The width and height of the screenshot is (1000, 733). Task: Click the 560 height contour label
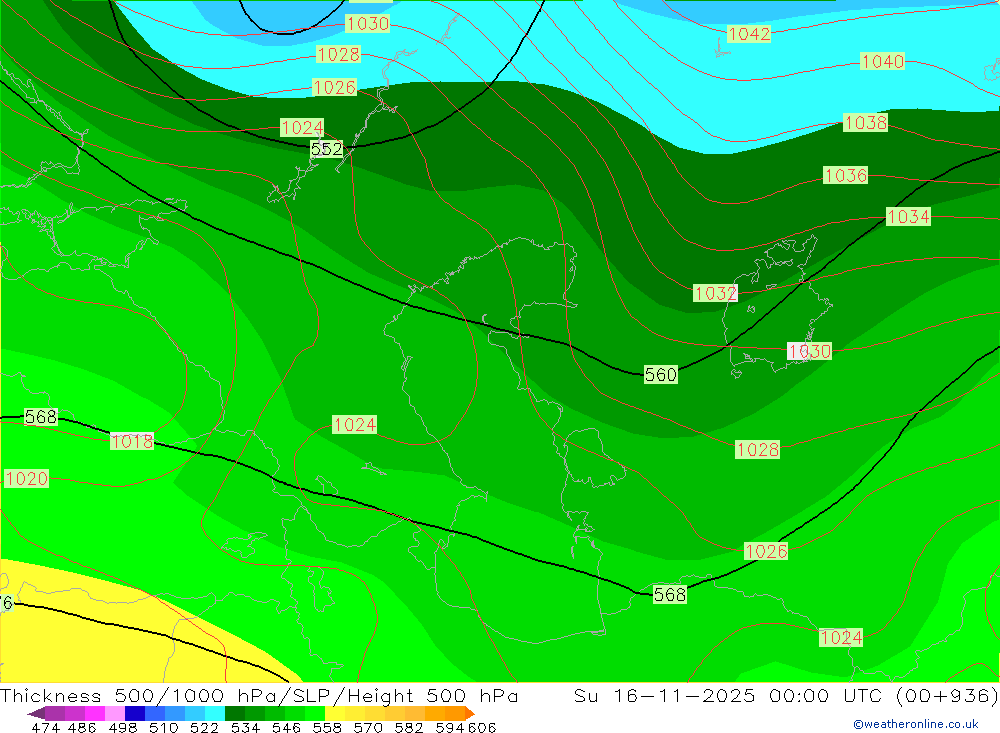pos(661,374)
